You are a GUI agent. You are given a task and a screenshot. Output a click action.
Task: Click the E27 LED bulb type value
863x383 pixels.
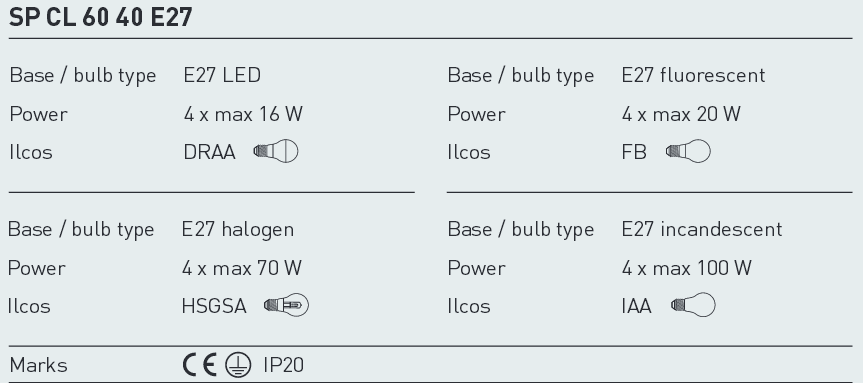(x=222, y=75)
